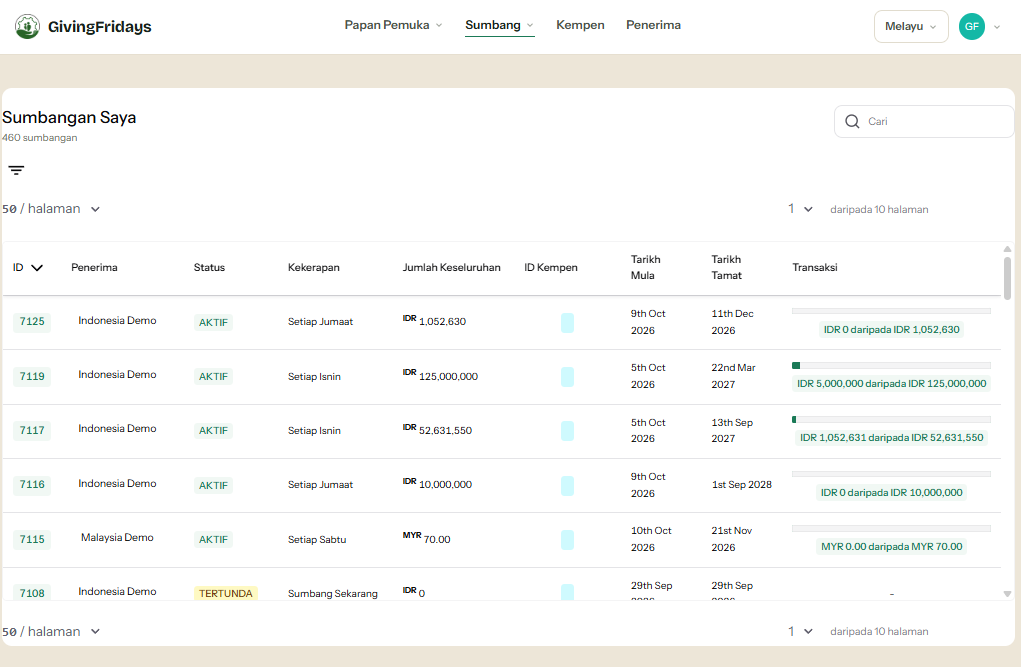This screenshot has height=667, width=1021.
Task: Click the Jumlah Keseluruhan column header
Action: (451, 268)
